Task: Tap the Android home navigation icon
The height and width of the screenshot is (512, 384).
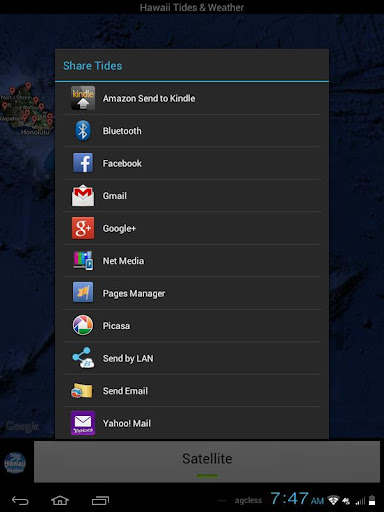Action: coord(60,500)
